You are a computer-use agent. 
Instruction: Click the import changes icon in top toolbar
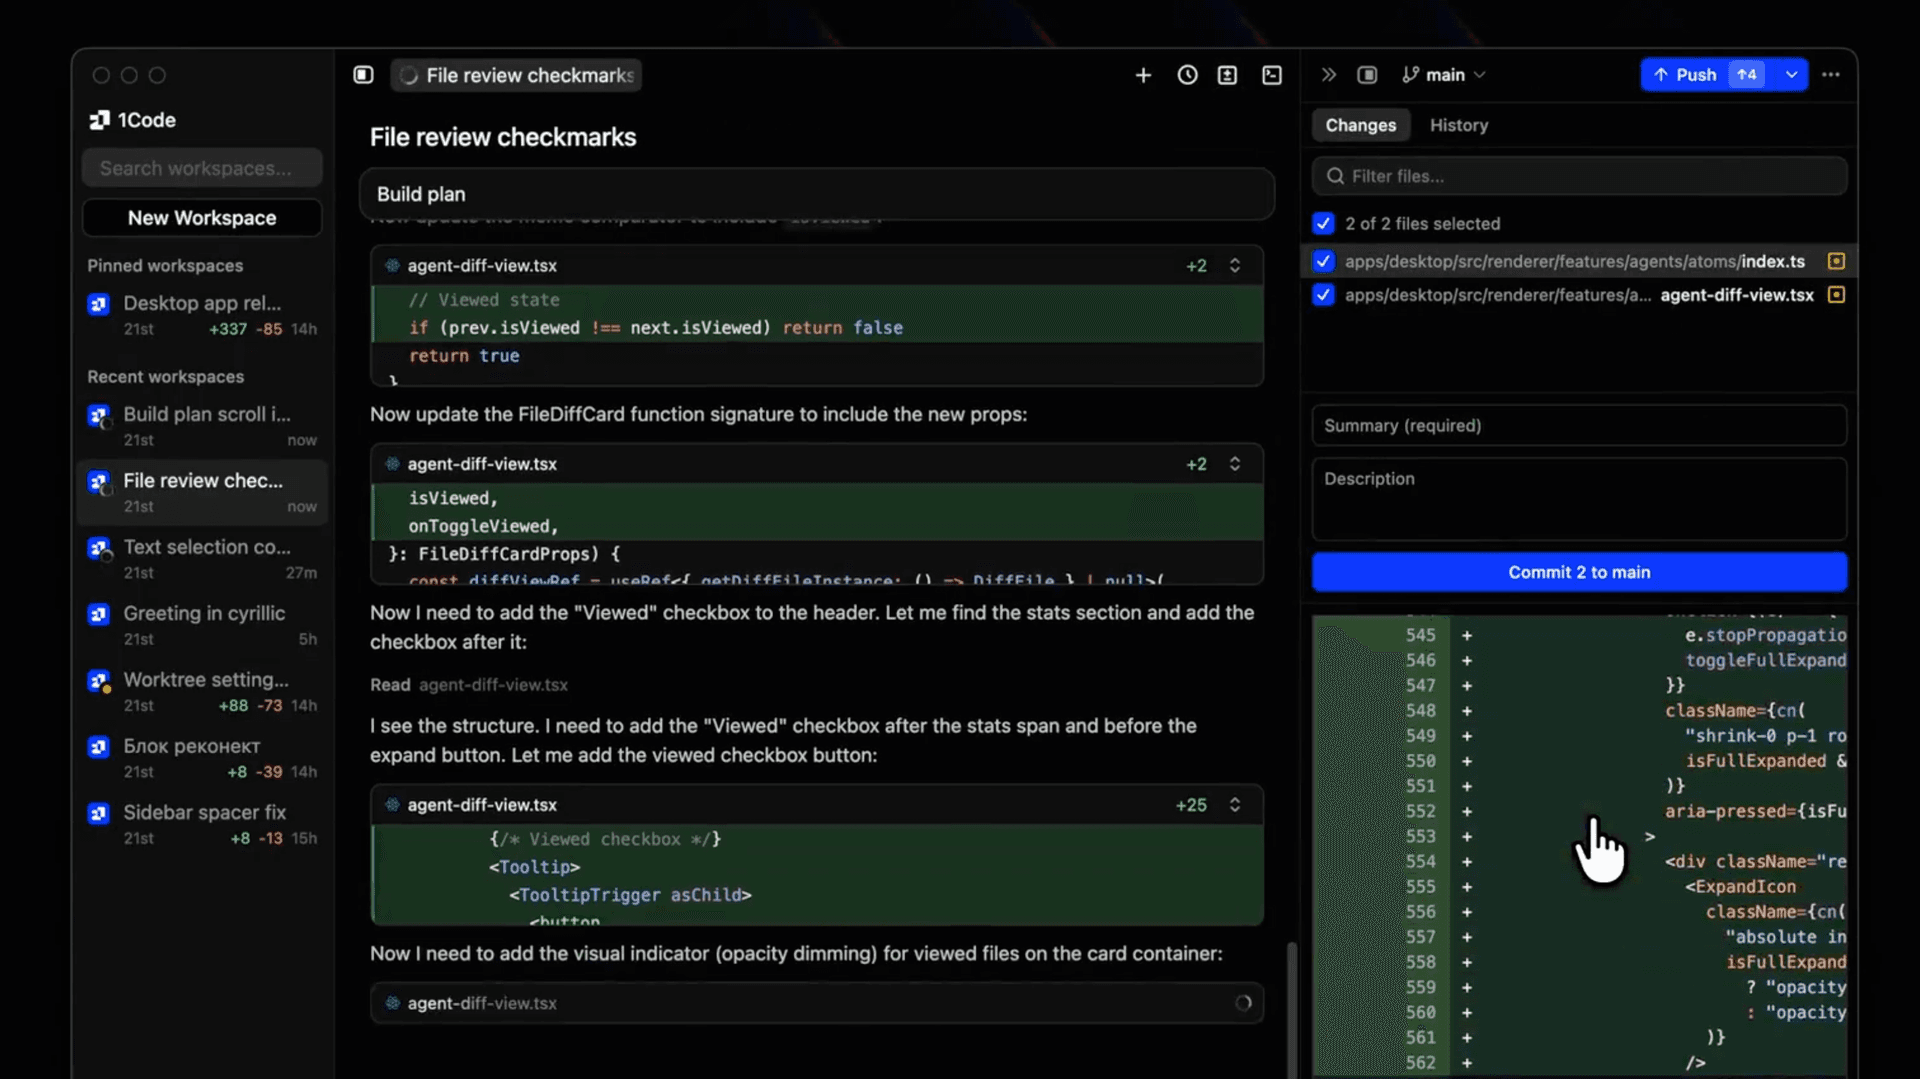(1227, 74)
